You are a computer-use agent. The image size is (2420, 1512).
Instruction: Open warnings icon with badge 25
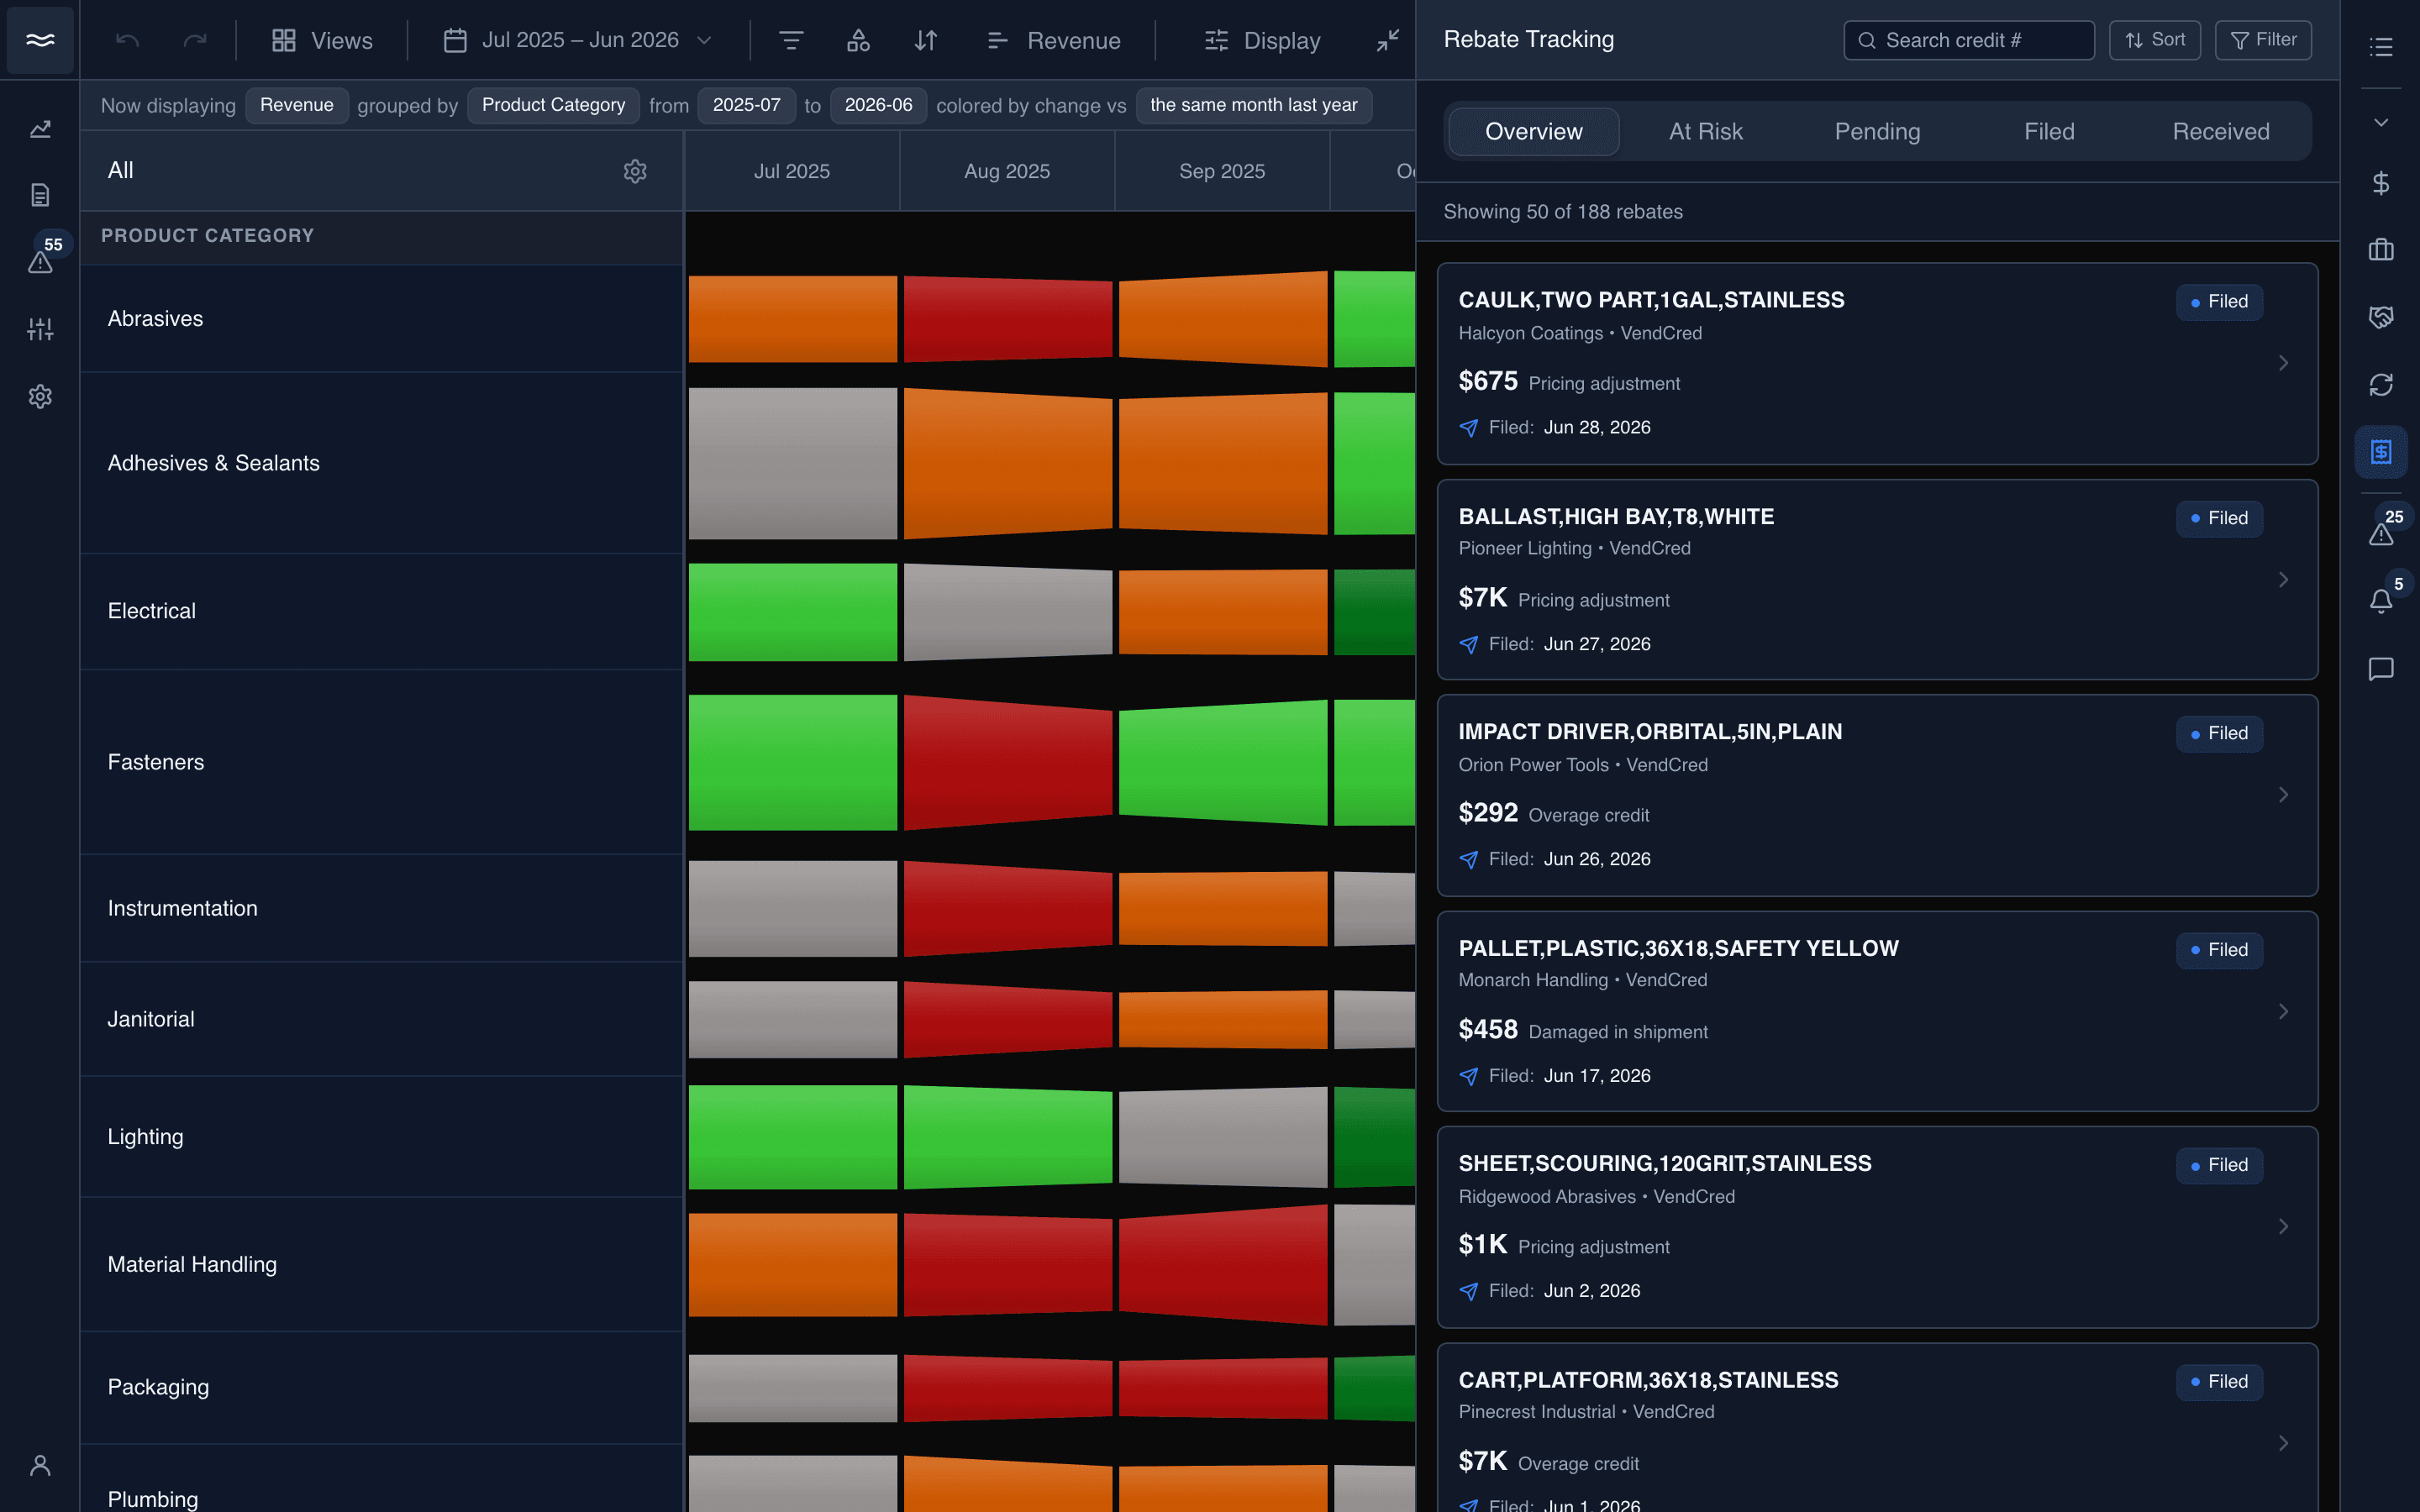click(2381, 533)
